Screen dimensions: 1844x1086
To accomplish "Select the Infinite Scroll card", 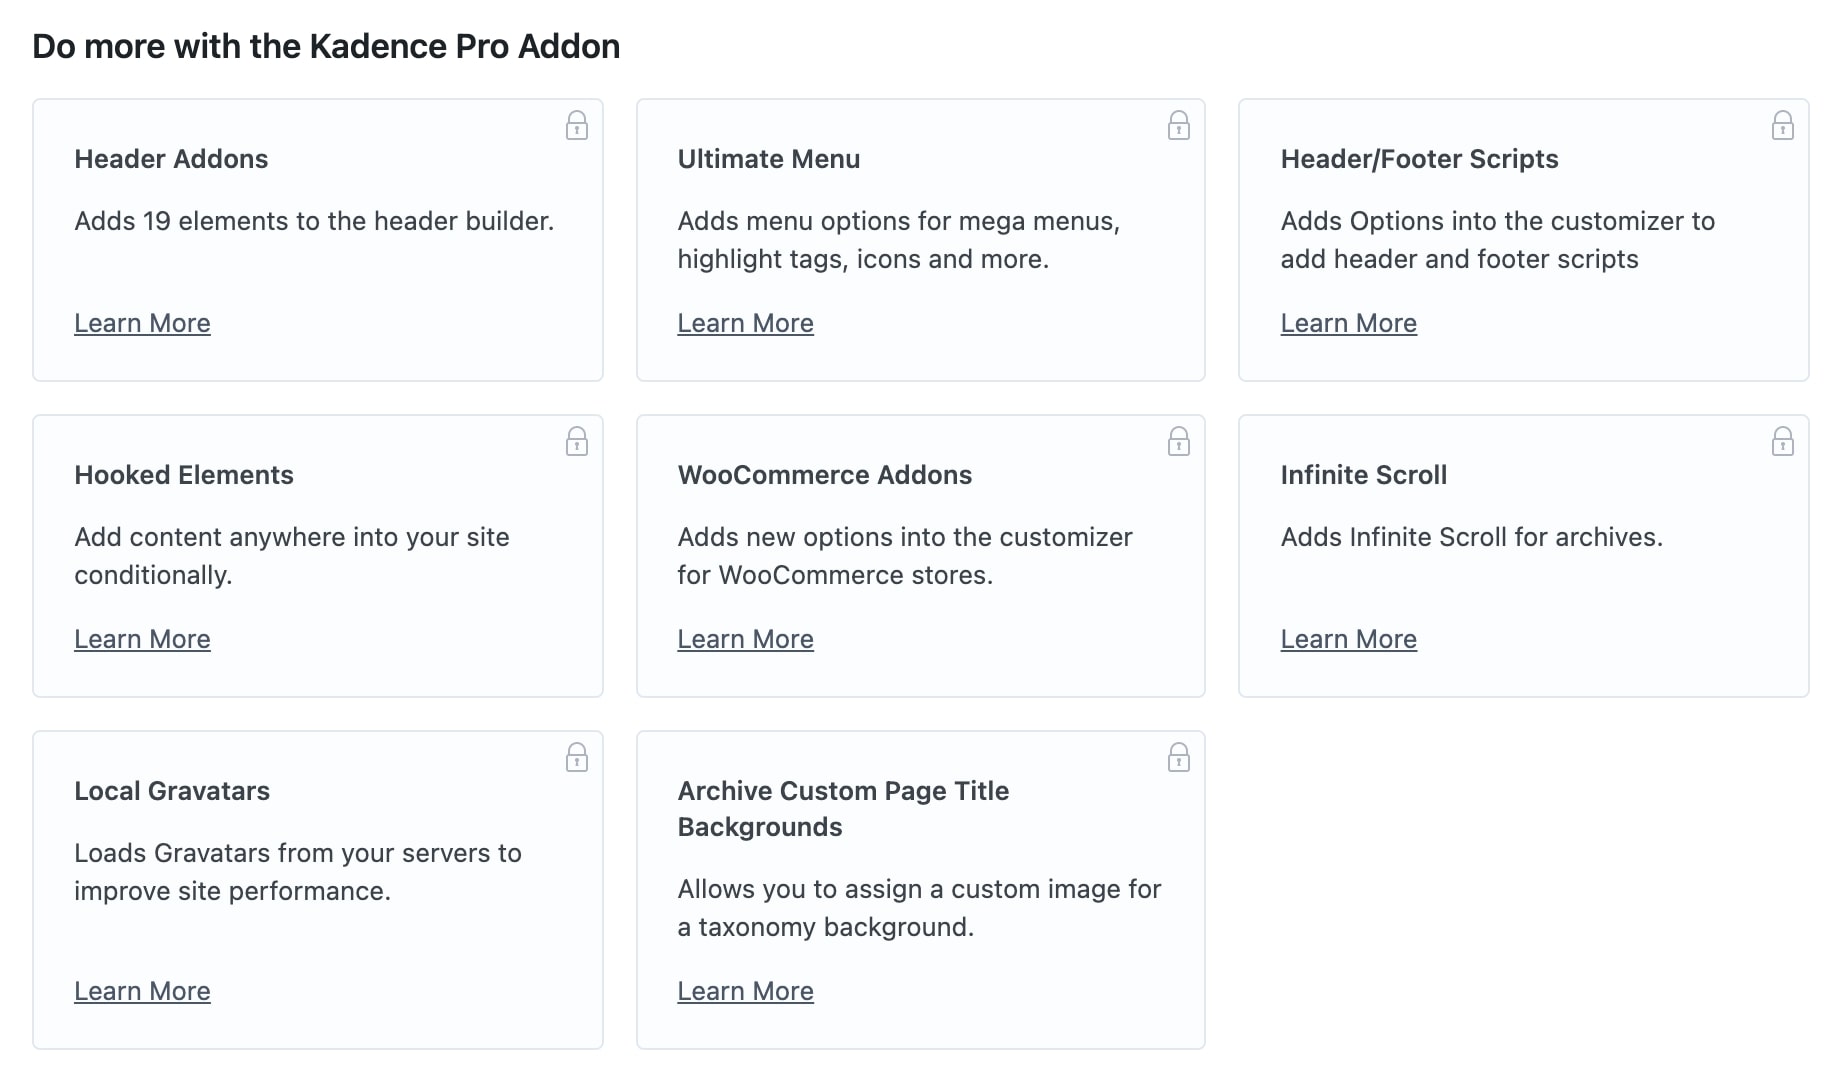I will (1523, 555).
